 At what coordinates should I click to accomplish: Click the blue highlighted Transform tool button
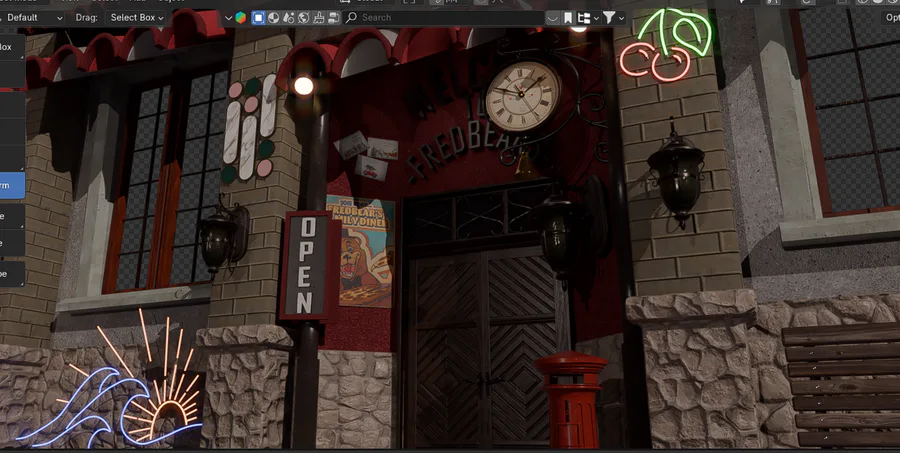click(x=11, y=185)
